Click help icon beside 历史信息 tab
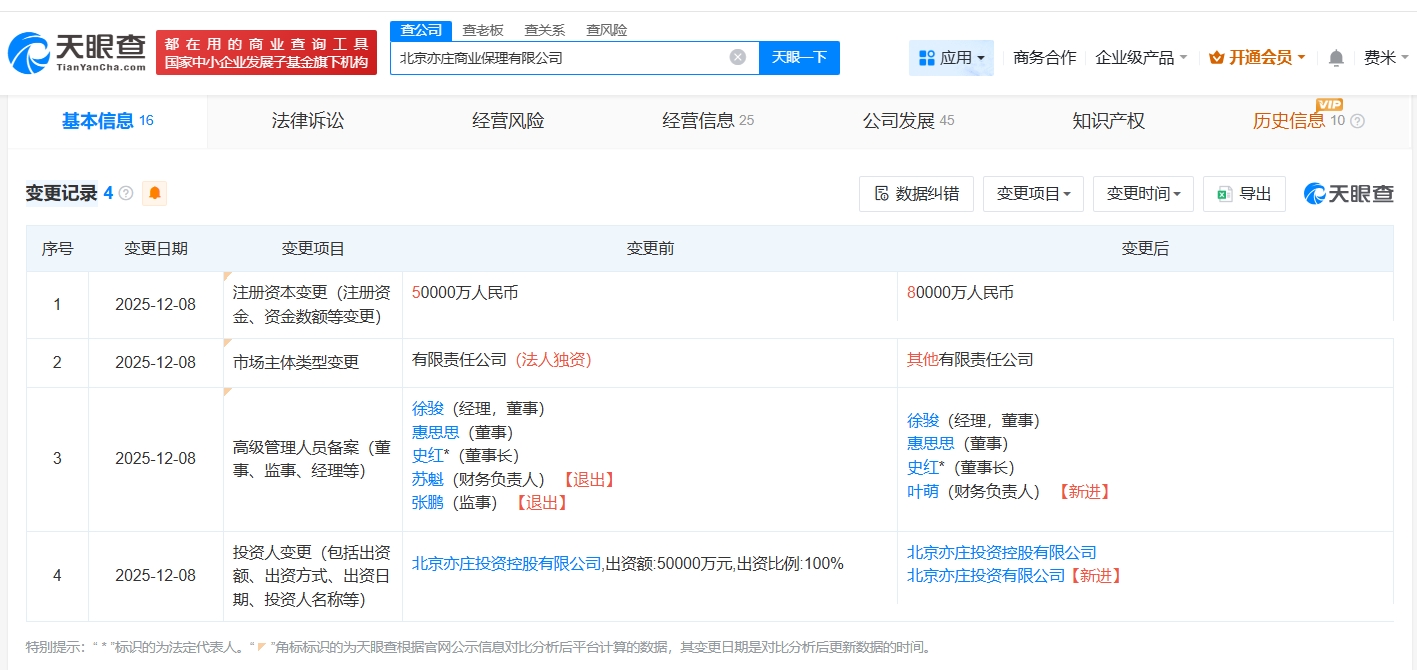 (1357, 122)
